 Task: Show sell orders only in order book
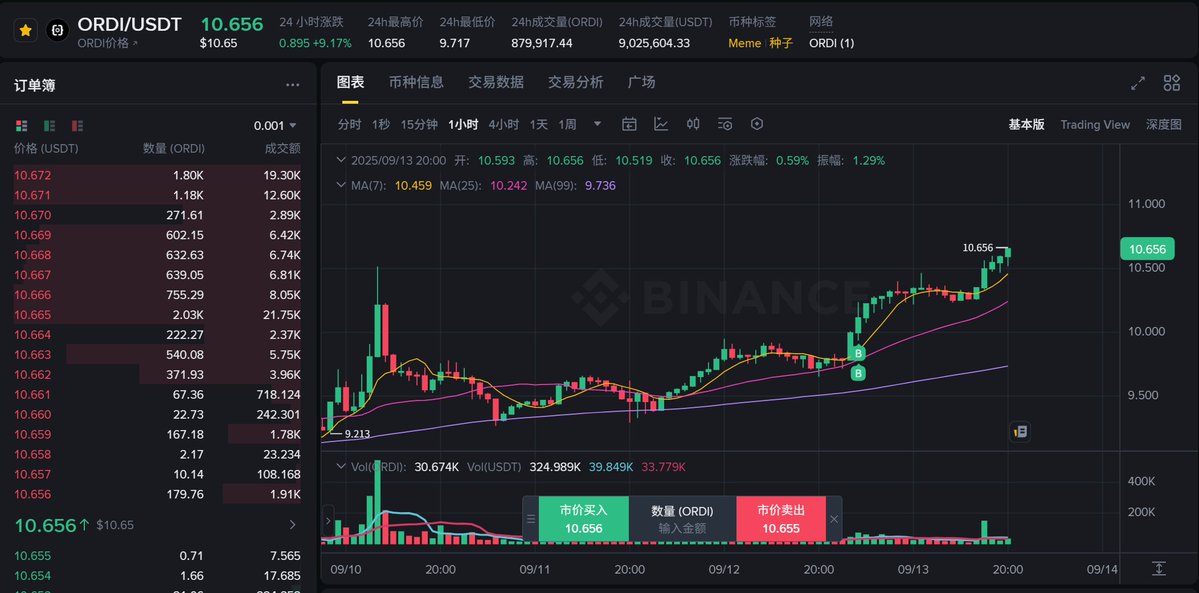click(x=77, y=125)
